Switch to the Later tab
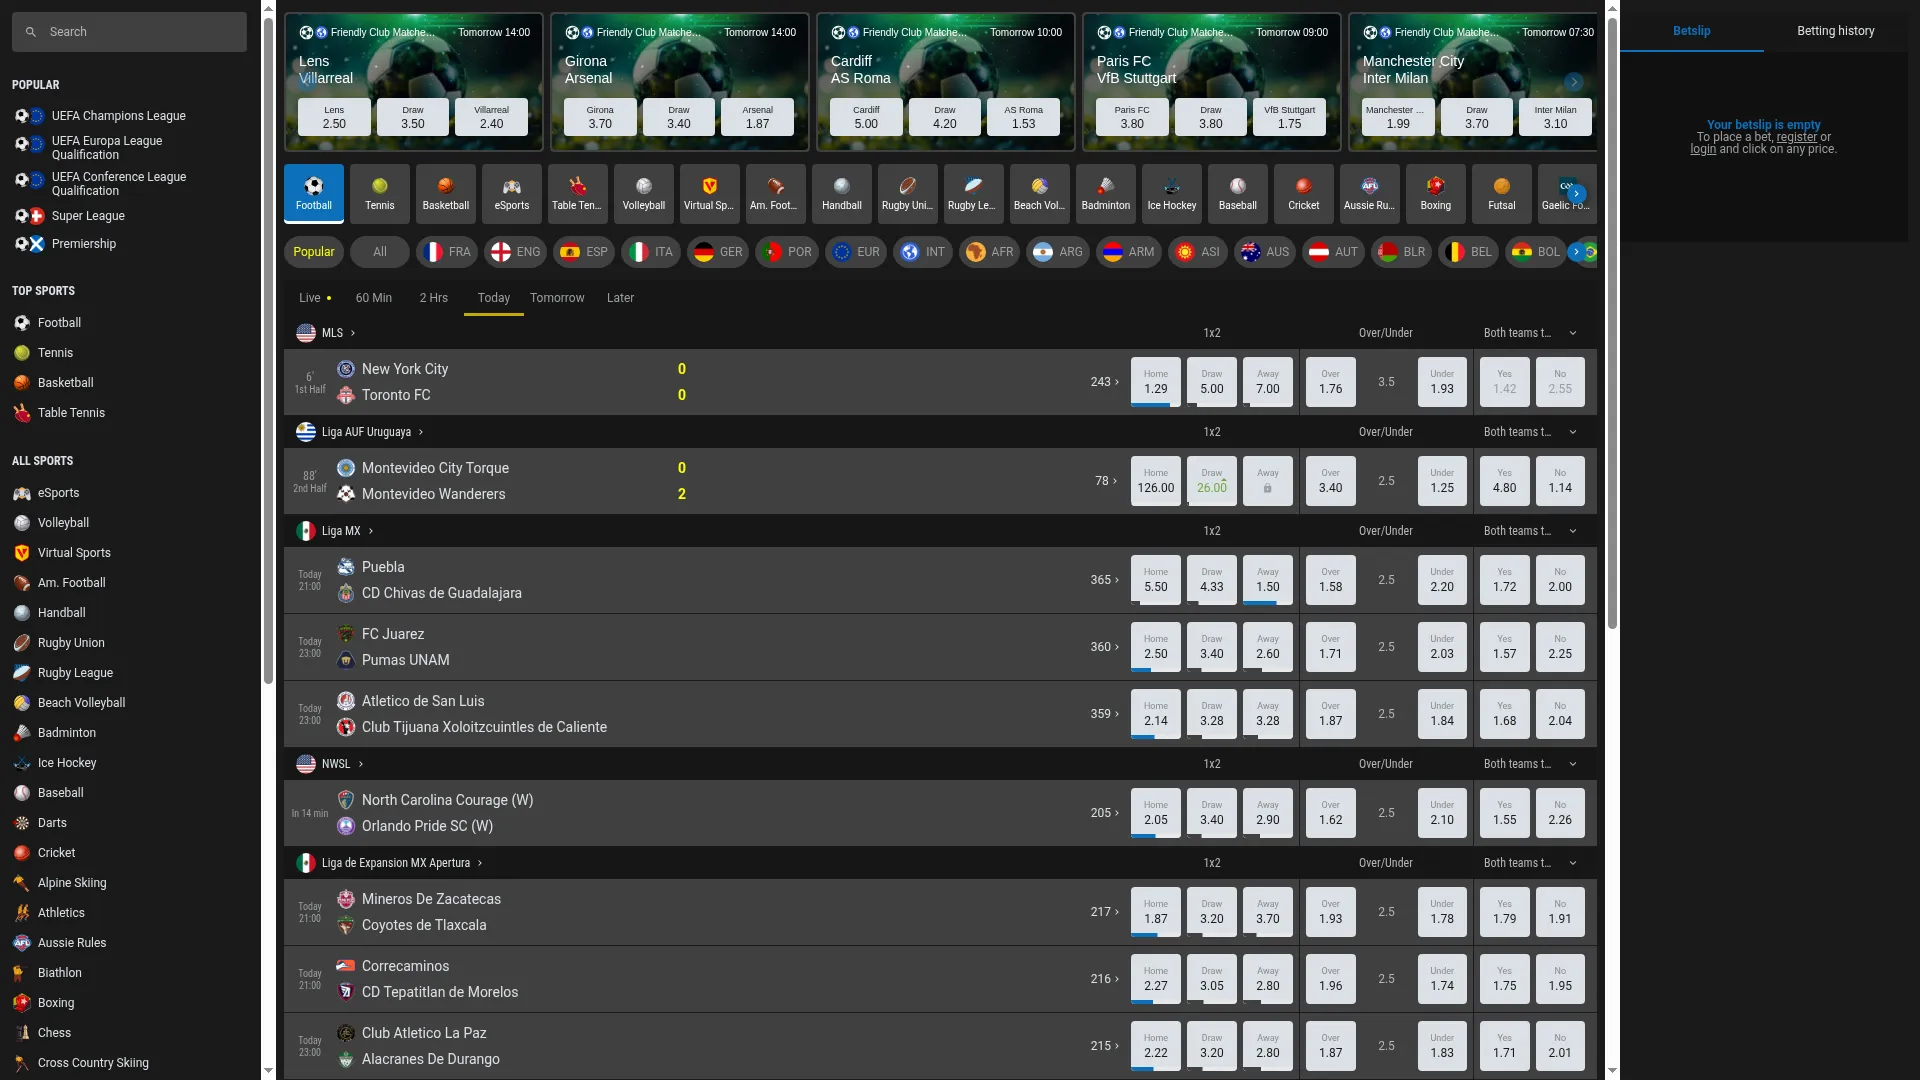Image resolution: width=1920 pixels, height=1080 pixels. pyautogui.click(x=620, y=298)
